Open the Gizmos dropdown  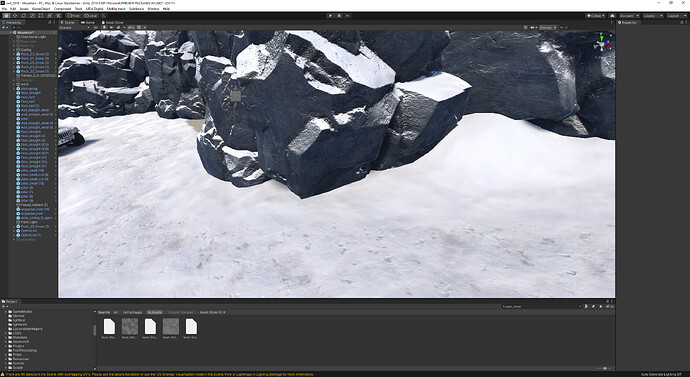(547, 27)
